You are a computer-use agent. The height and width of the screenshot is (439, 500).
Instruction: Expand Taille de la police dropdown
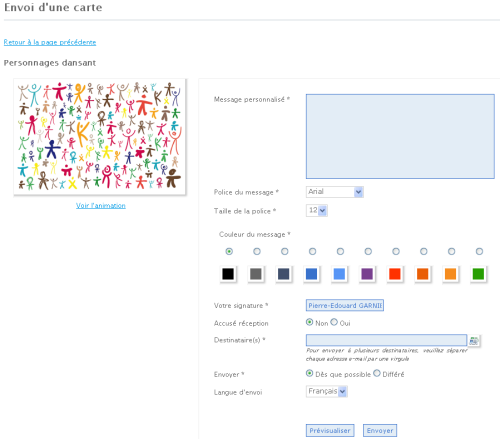[x=317, y=210]
